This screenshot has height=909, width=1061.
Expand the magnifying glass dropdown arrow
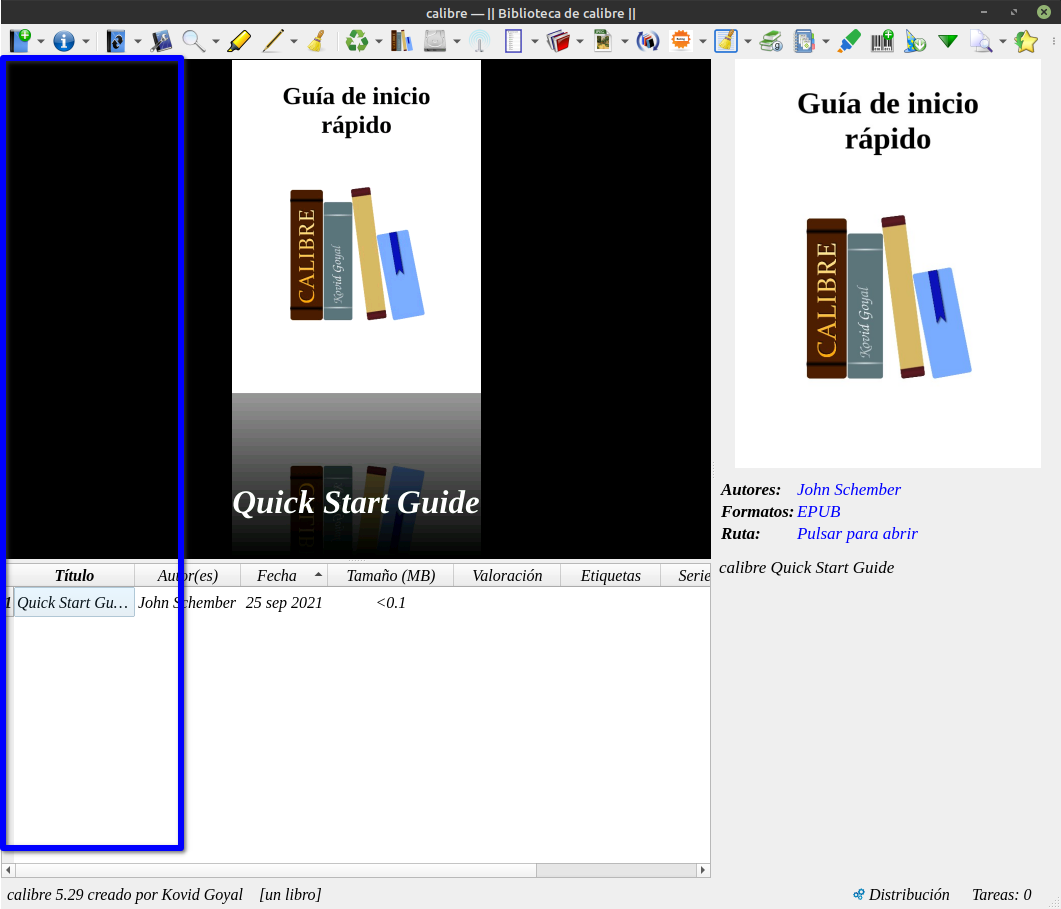(x=215, y=42)
